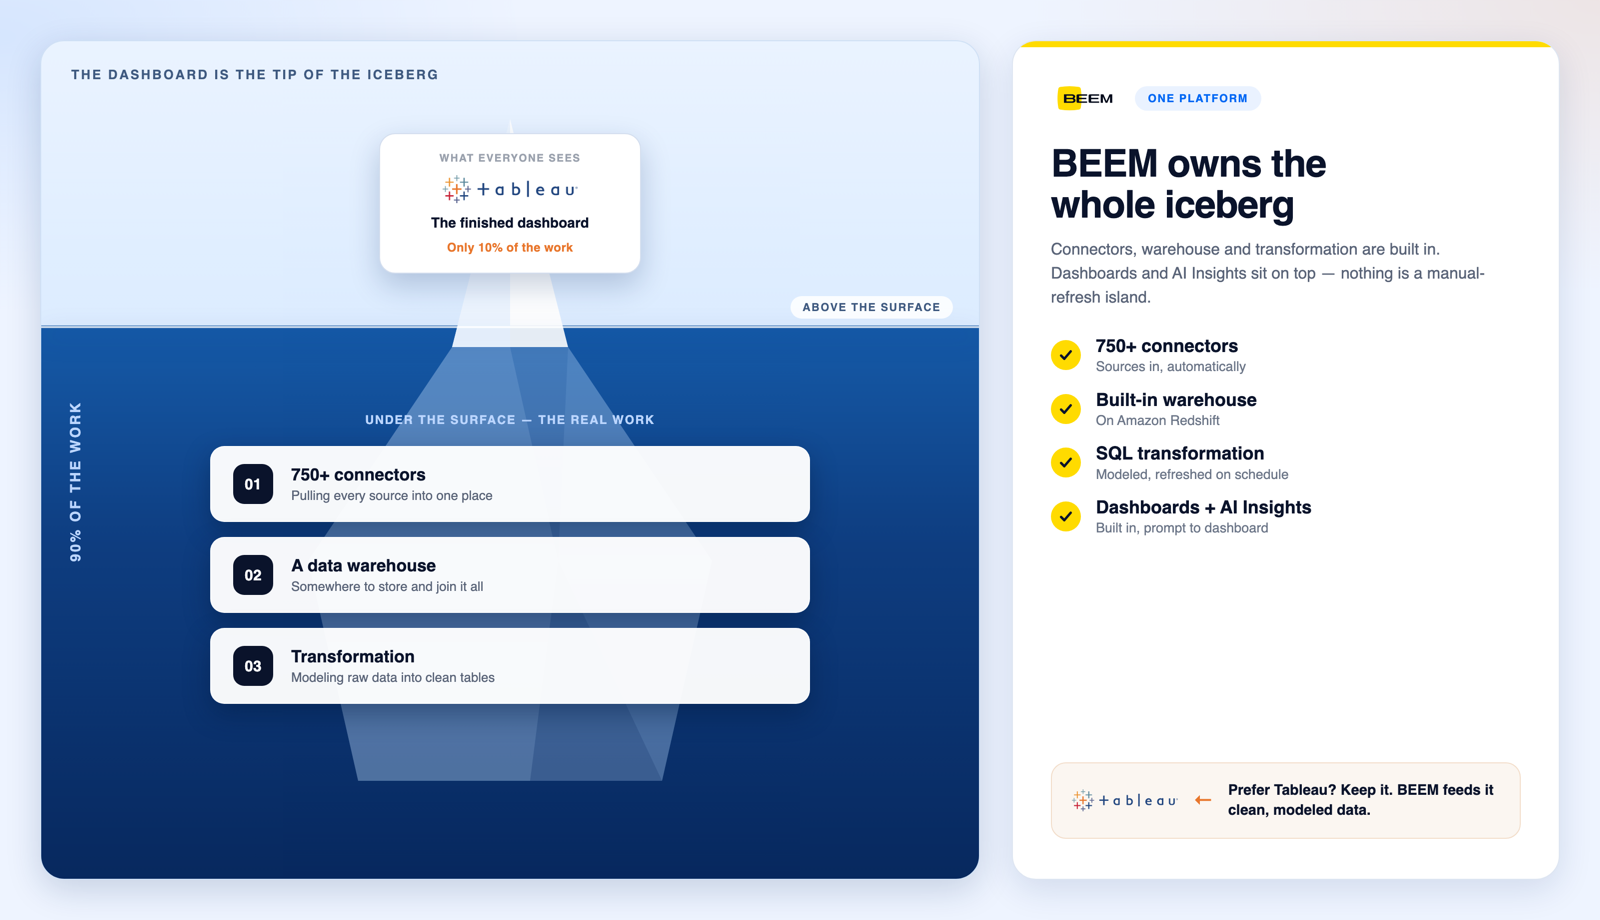Click the ONE PLATFORM badge

[x=1197, y=98]
